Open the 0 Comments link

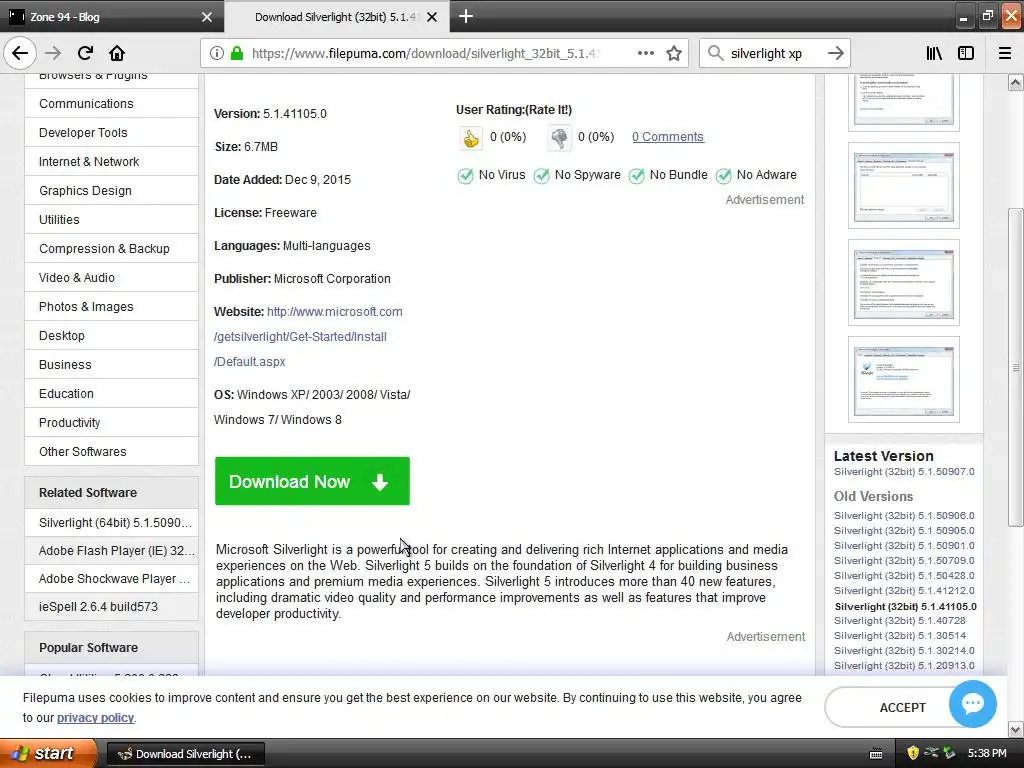tap(667, 136)
